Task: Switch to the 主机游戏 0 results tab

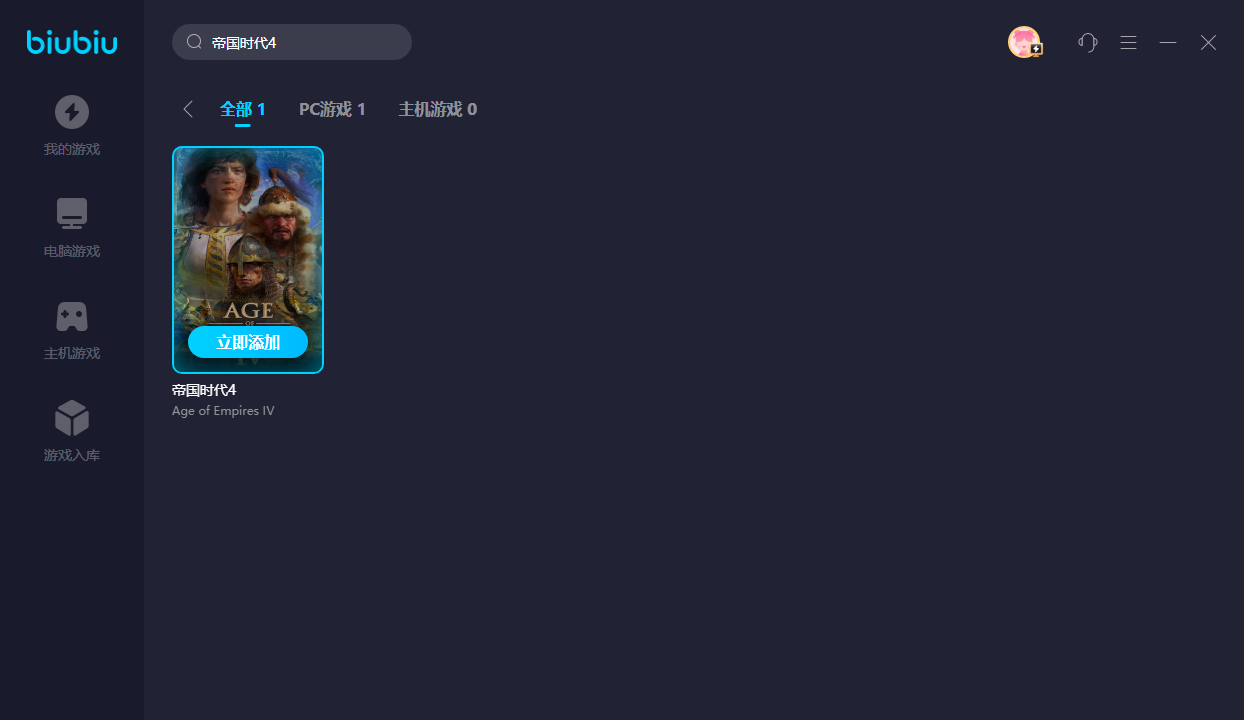Action: [x=437, y=109]
